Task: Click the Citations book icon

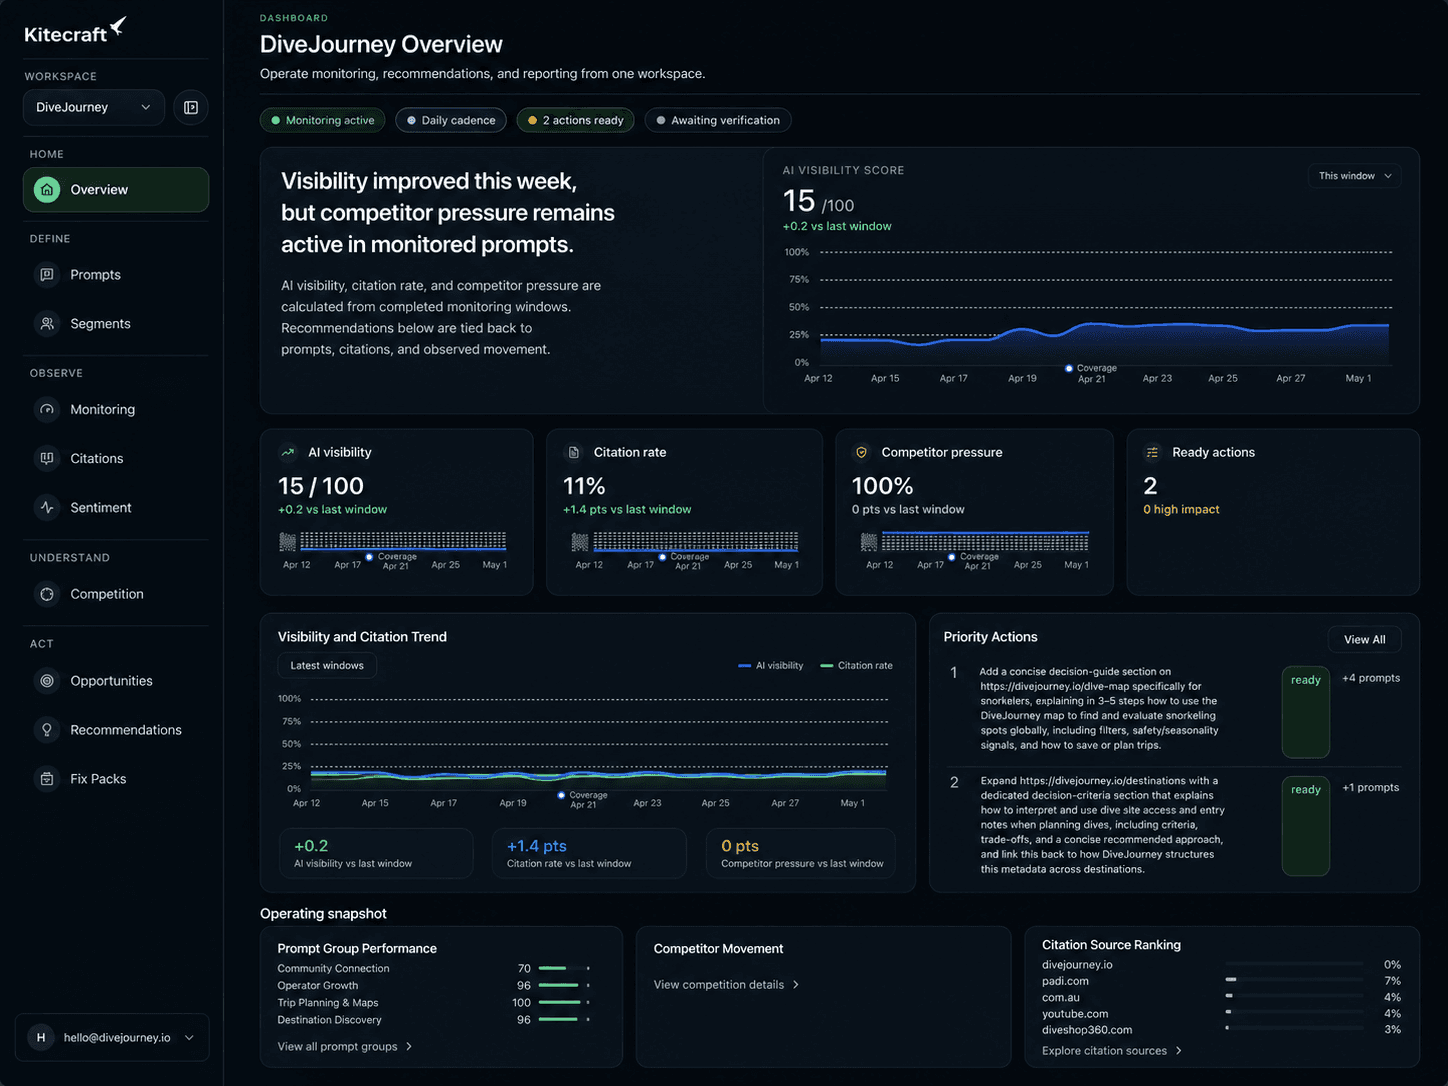Action: click(x=47, y=459)
